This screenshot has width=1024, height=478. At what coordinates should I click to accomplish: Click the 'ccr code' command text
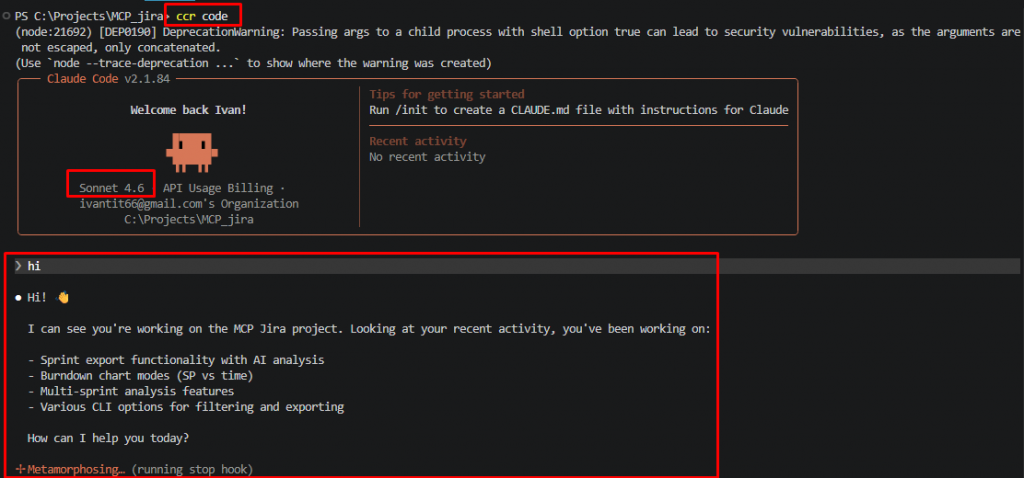202,16
